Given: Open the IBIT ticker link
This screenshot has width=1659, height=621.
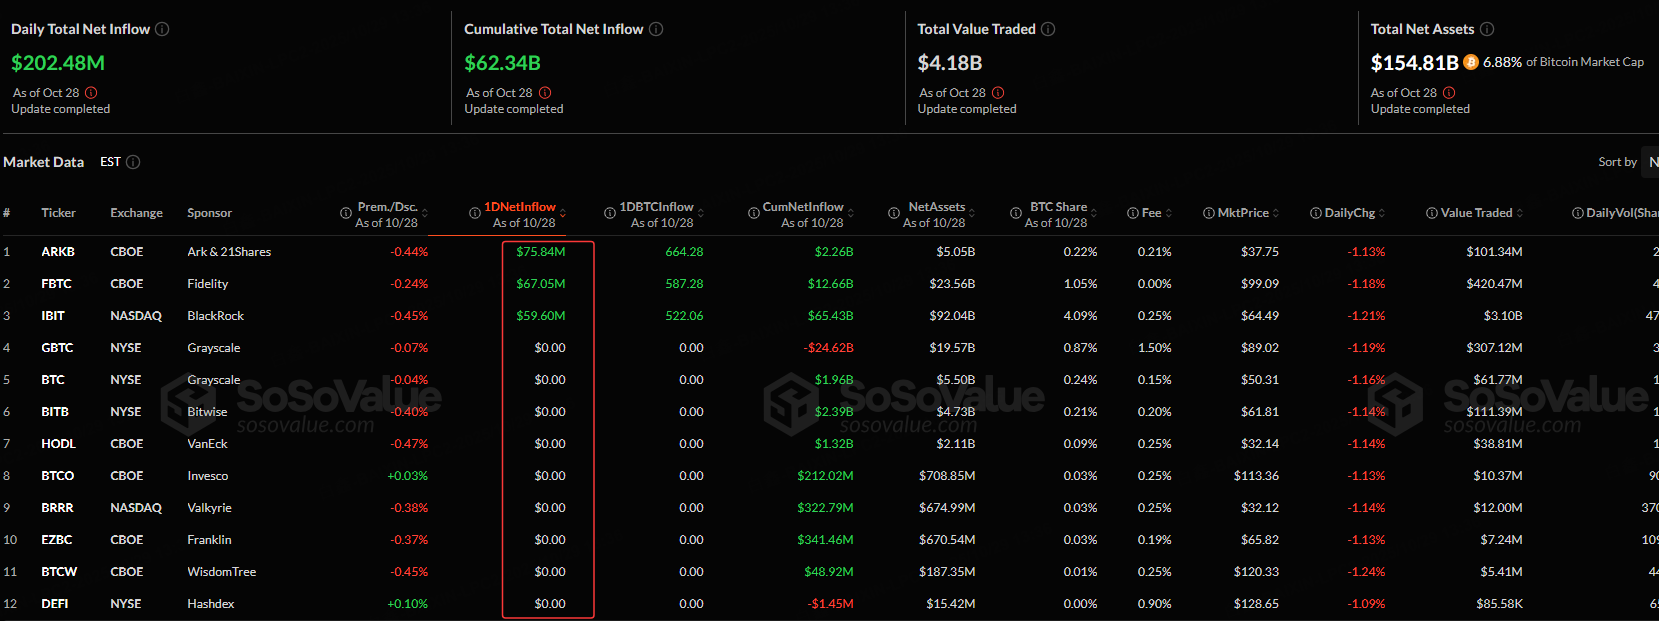Looking at the screenshot, I should 53,316.
